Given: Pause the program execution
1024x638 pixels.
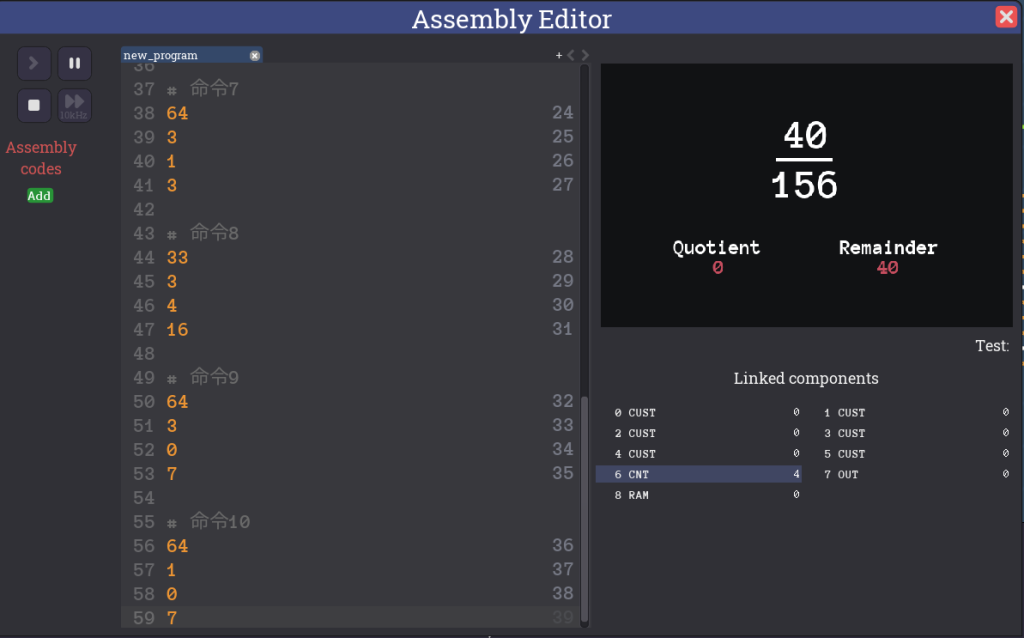Looking at the screenshot, I should coord(74,63).
